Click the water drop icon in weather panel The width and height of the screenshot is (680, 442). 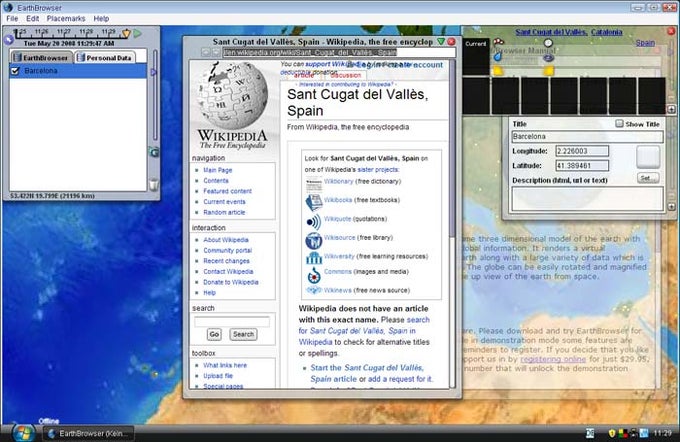(x=498, y=57)
